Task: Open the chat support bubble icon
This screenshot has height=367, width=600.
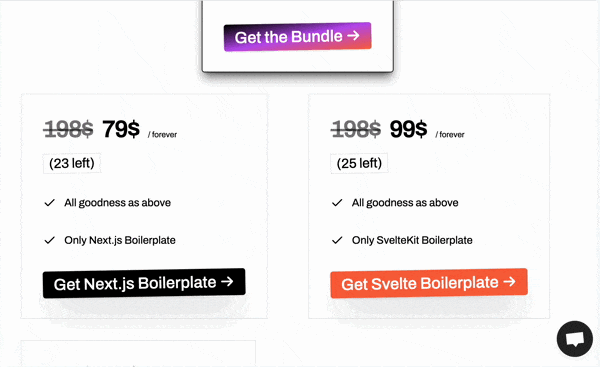Action: (575, 339)
